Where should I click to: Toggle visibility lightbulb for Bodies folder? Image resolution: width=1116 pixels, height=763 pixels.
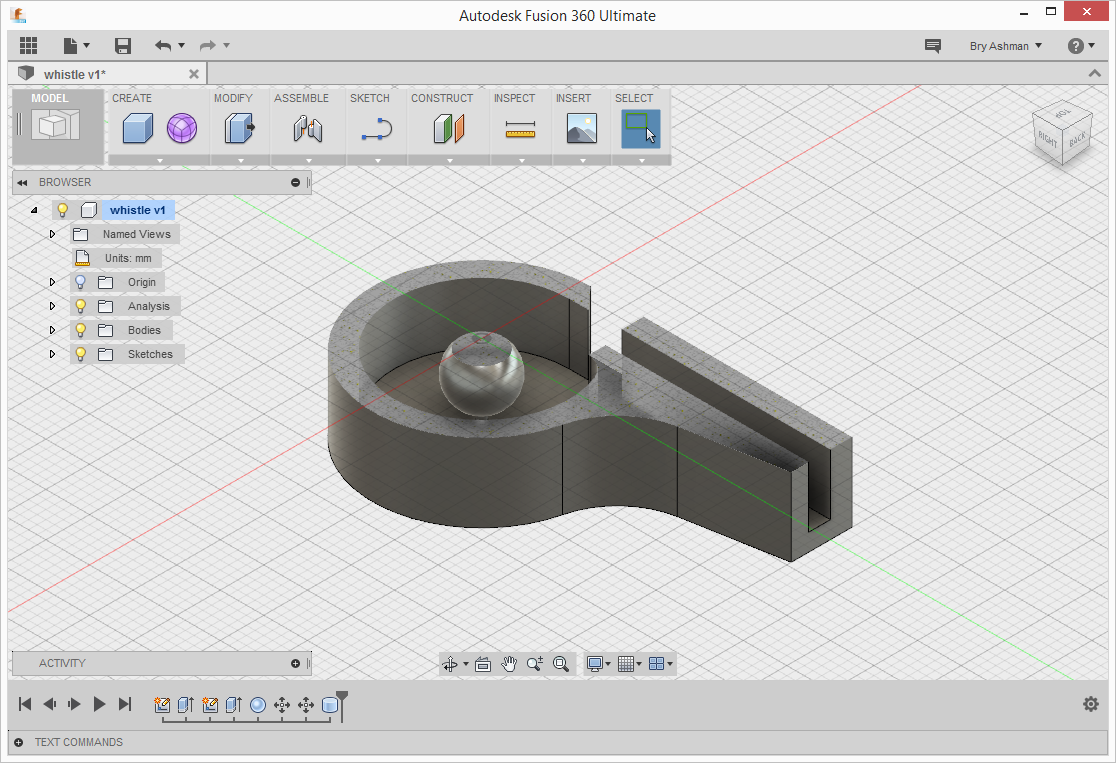[x=81, y=330]
